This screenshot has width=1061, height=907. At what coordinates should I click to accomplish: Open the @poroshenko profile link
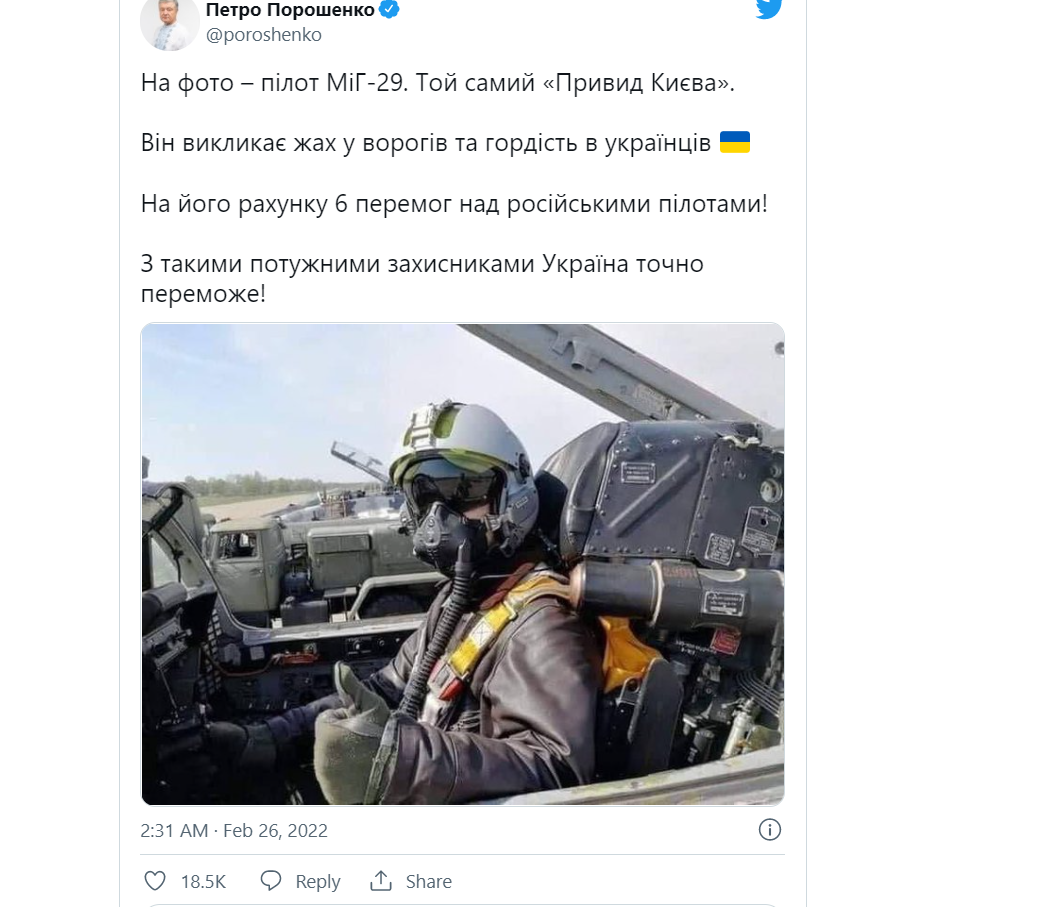point(264,33)
